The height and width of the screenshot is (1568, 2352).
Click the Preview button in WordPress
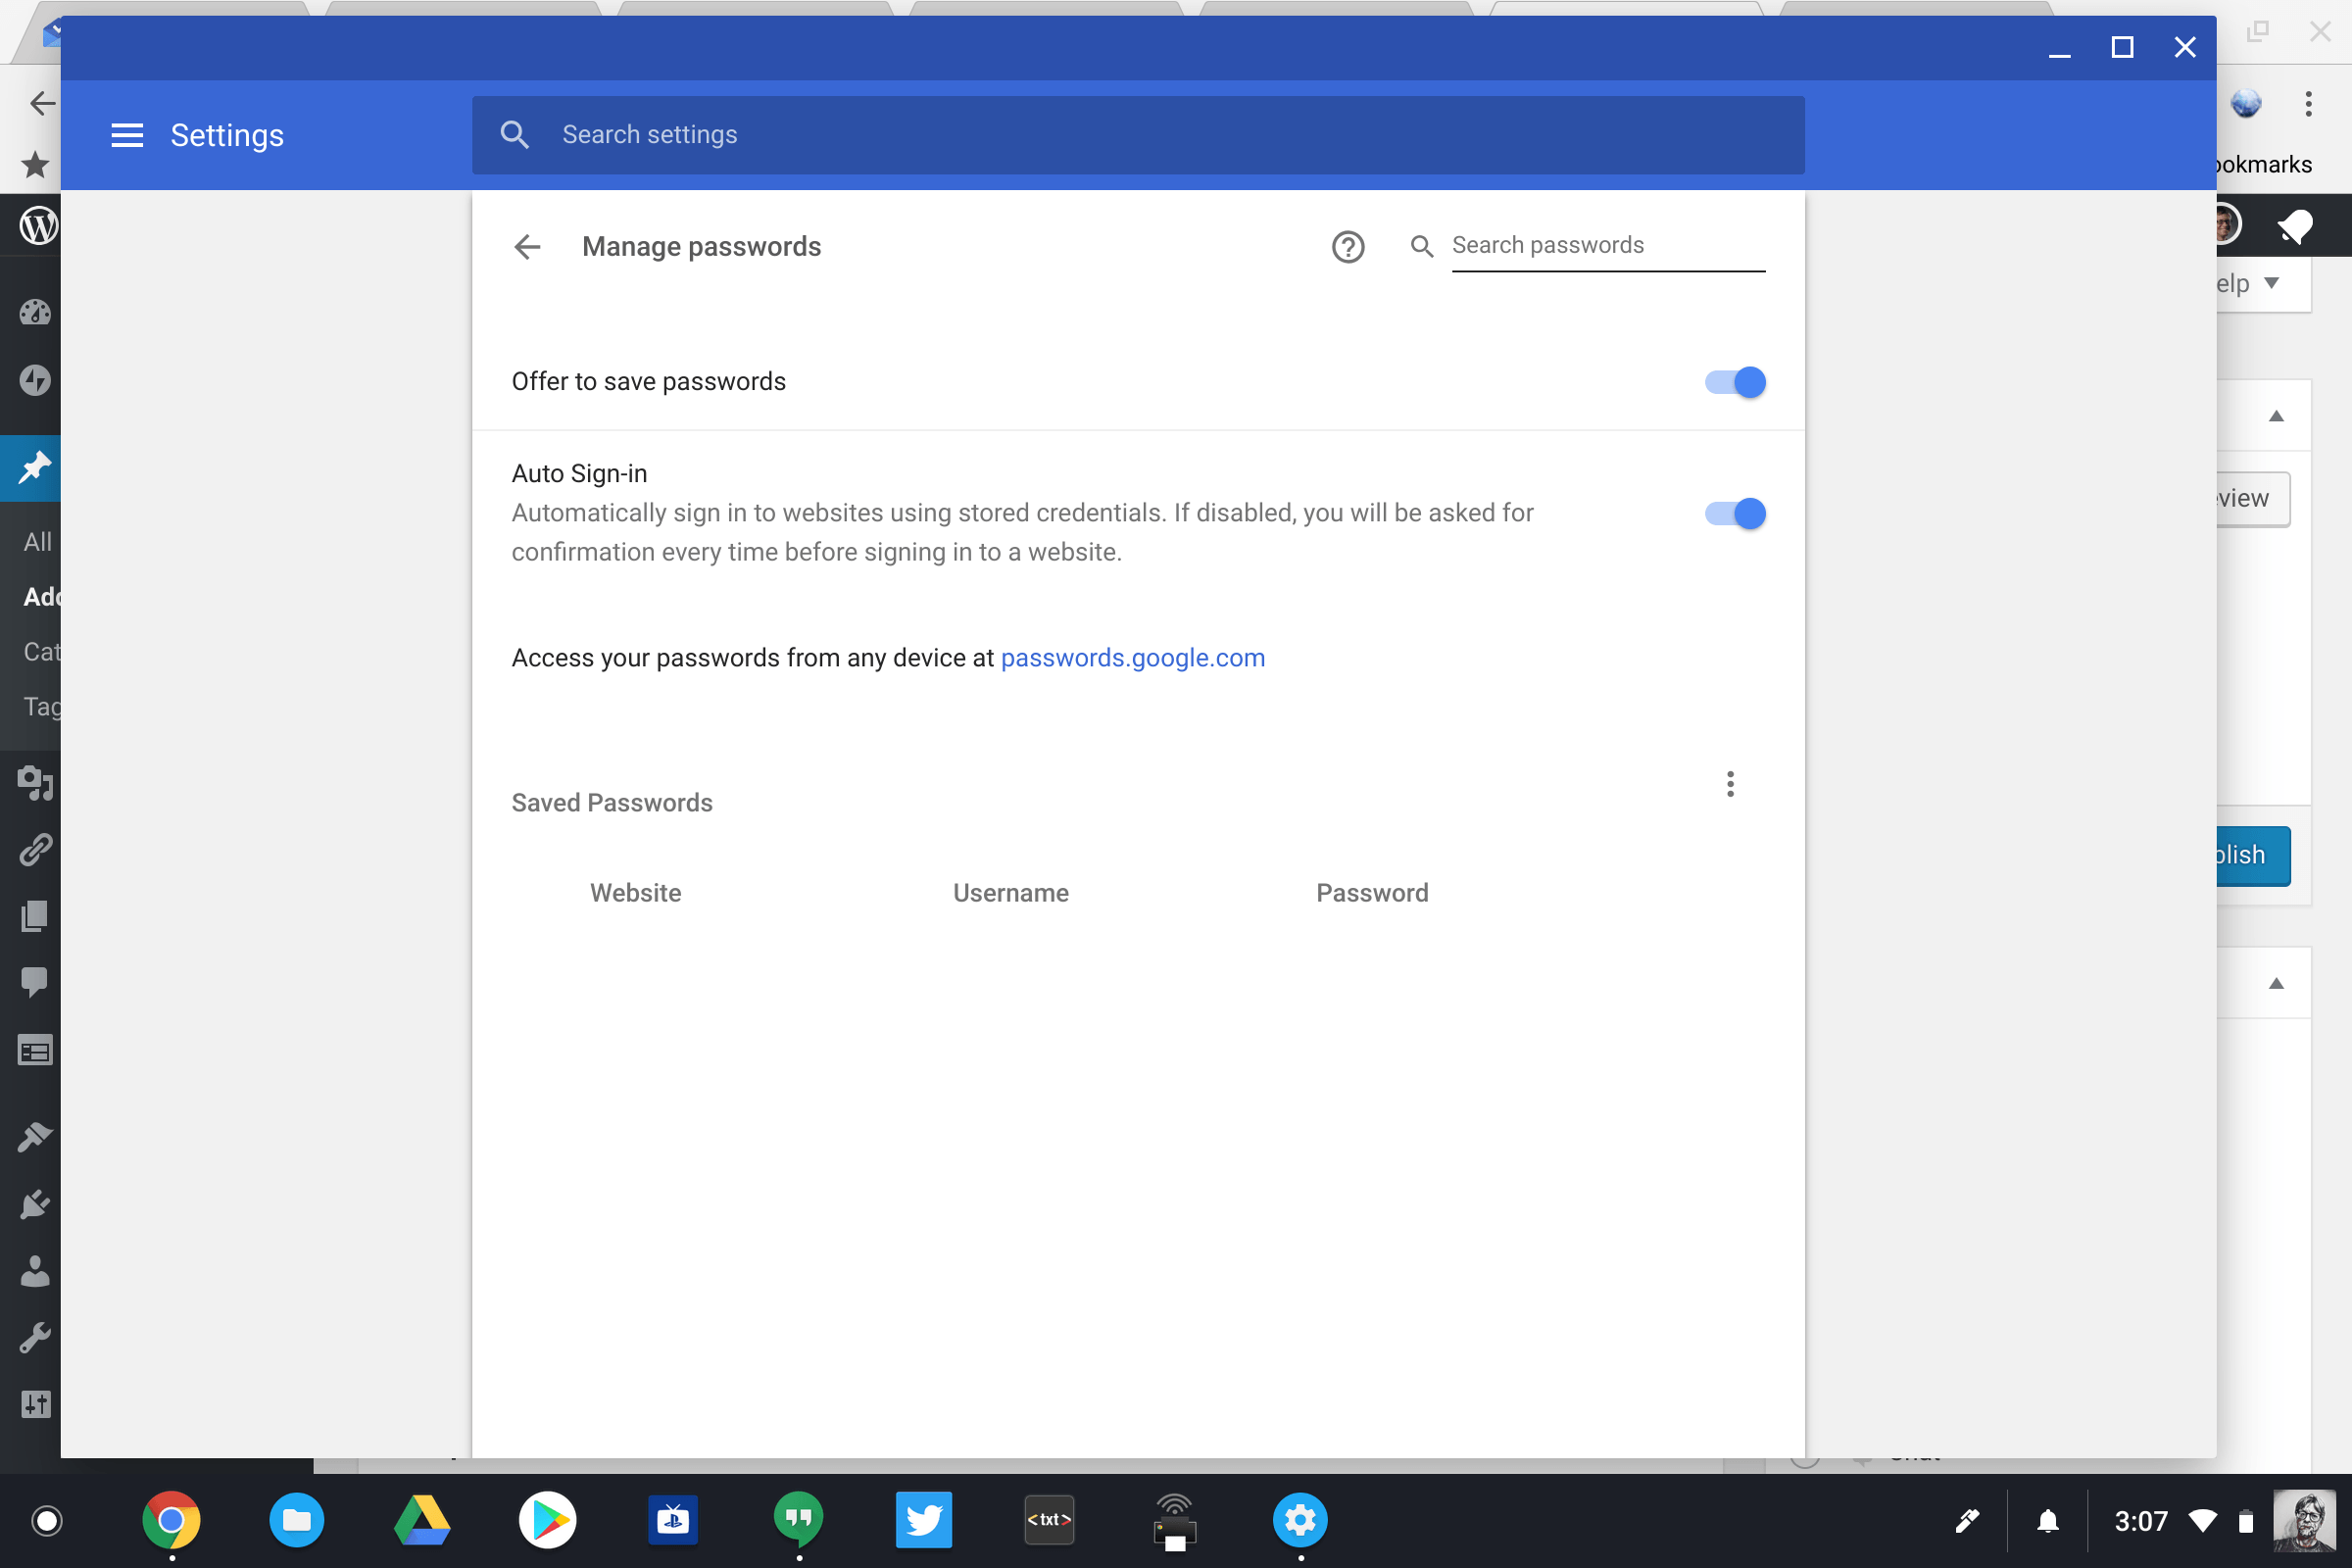[x=2254, y=499]
